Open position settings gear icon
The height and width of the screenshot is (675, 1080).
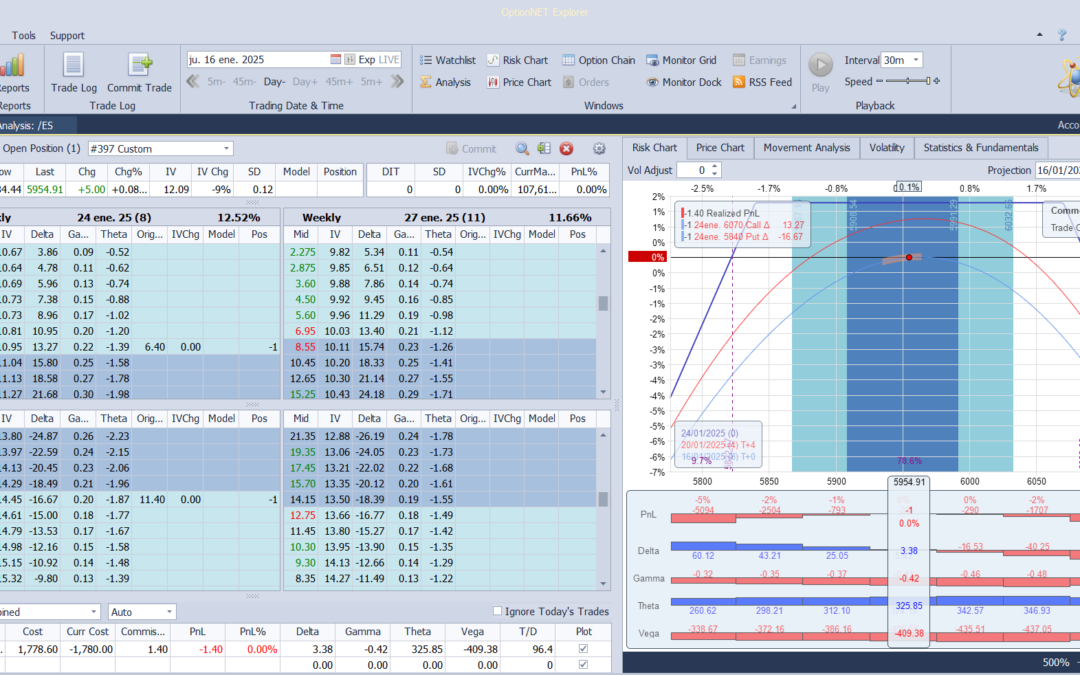coord(599,149)
